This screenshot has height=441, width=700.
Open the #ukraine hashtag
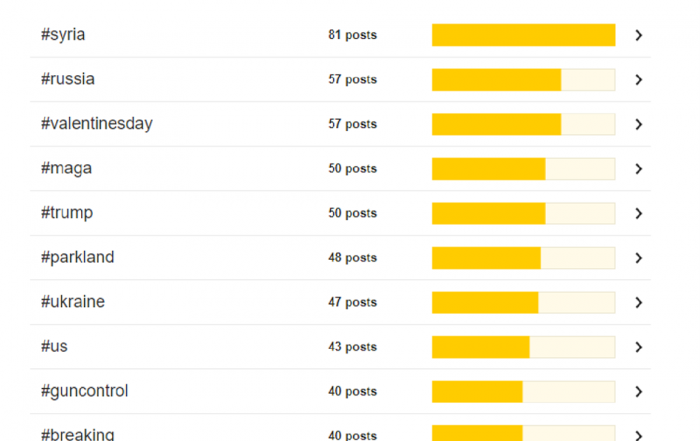[73, 302]
